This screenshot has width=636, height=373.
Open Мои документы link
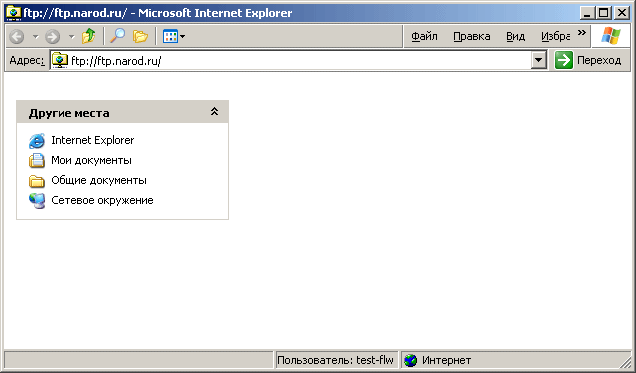point(91,160)
